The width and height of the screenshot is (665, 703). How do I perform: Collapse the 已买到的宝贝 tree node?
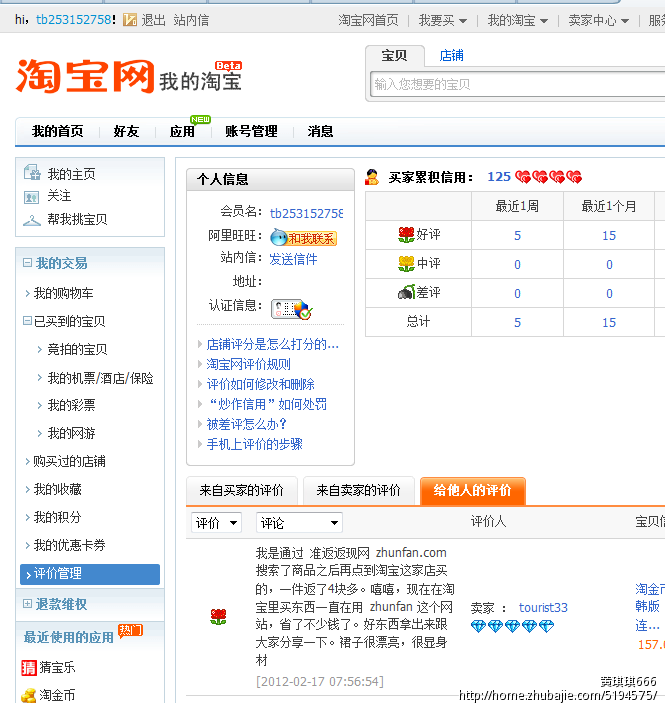27,321
